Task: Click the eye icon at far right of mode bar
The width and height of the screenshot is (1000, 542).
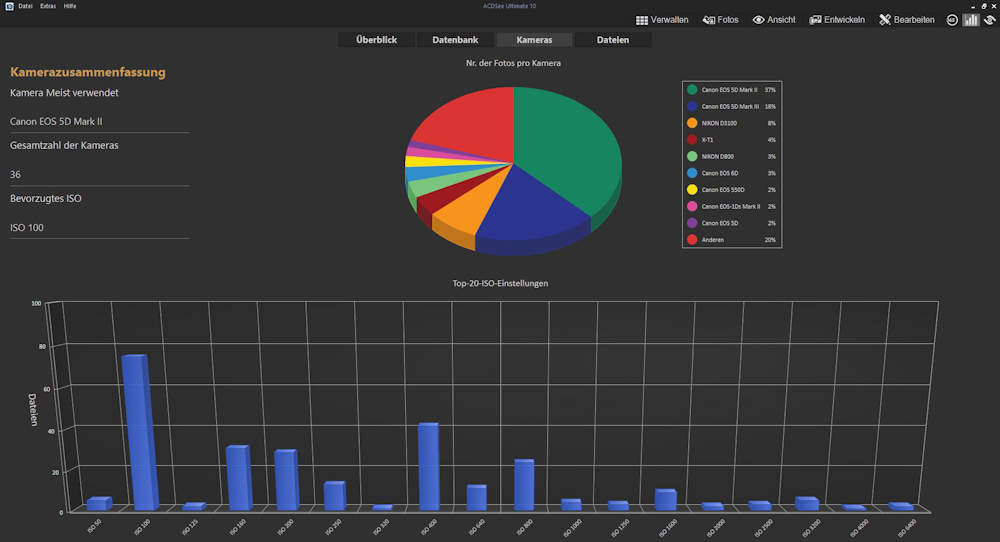Action: (x=988, y=20)
